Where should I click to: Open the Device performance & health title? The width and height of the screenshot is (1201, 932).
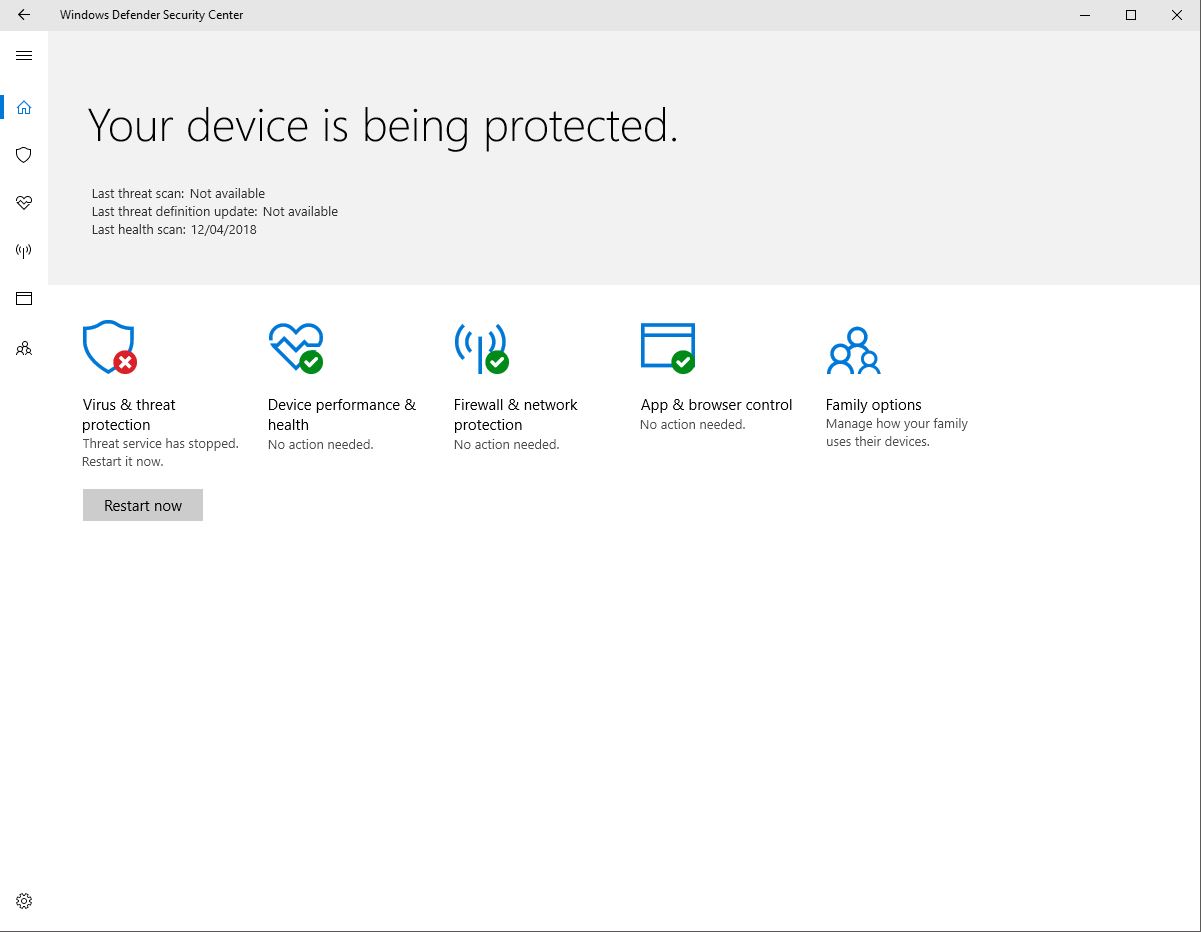[x=342, y=415]
